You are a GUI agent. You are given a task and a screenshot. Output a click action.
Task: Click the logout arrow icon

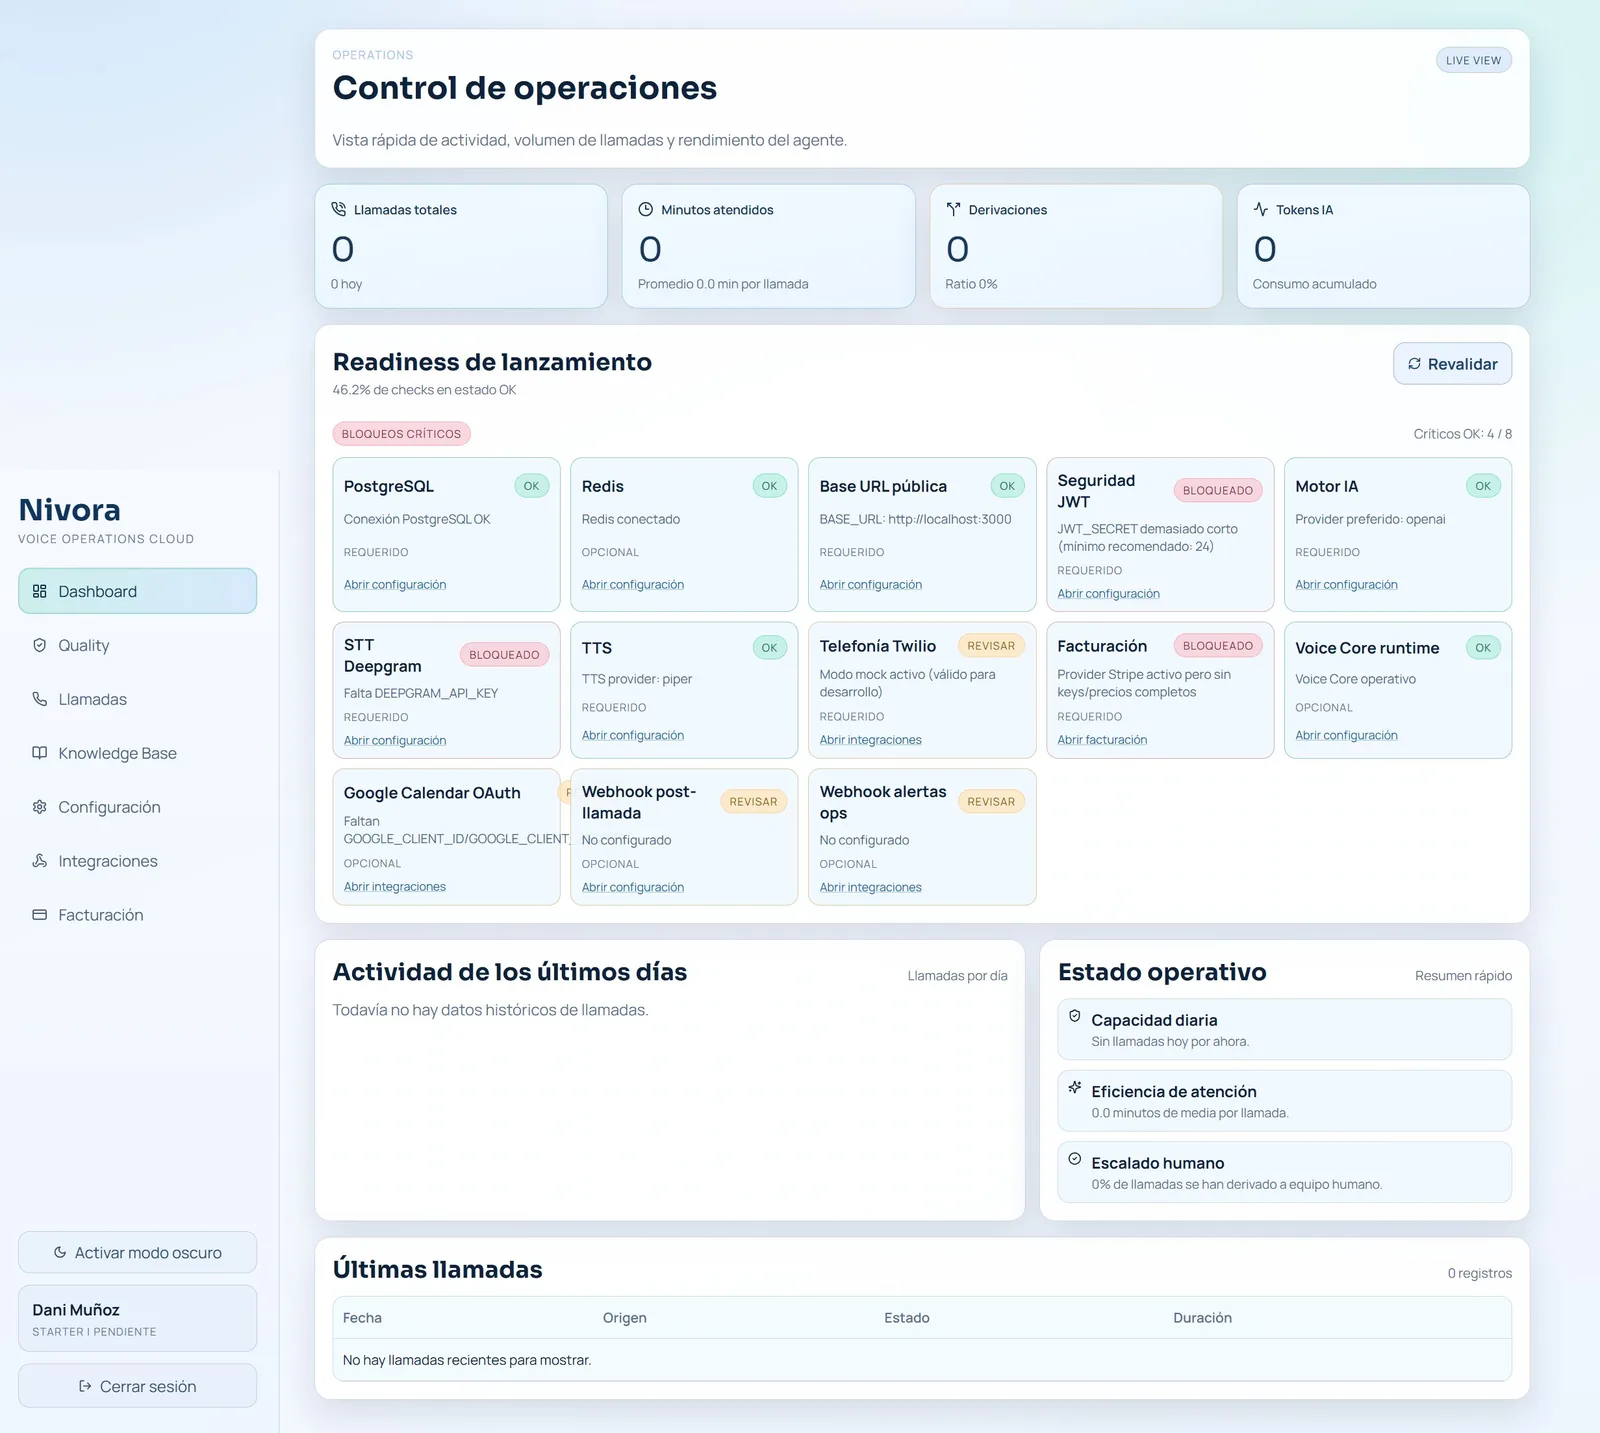85,1386
